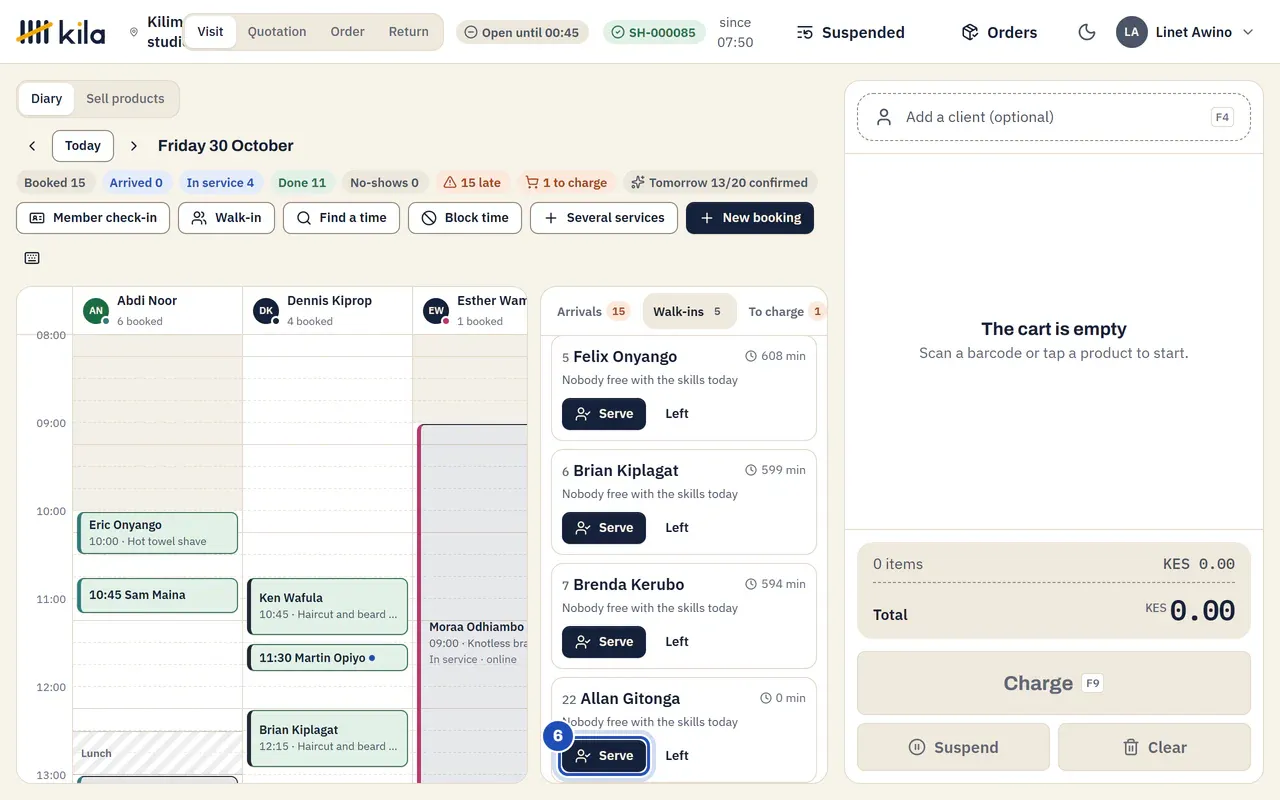Switch mode to Quotation
This screenshot has height=800, width=1280.
[277, 32]
